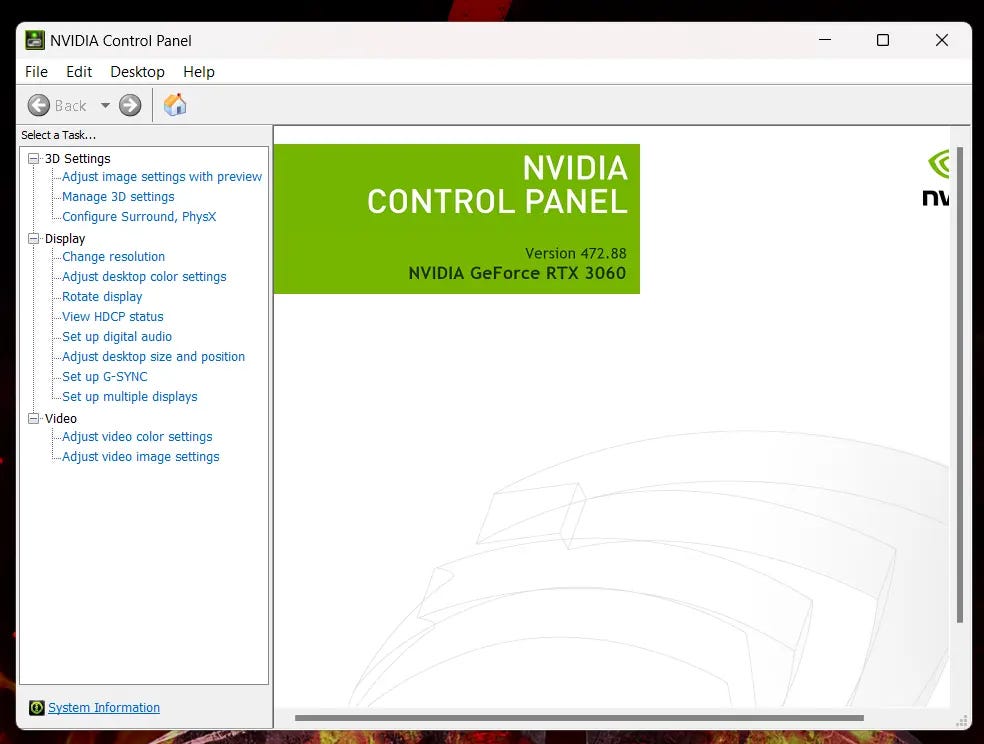Open Configure Surround, PhysX
Screen dimensions: 984x744
[x=139, y=217]
